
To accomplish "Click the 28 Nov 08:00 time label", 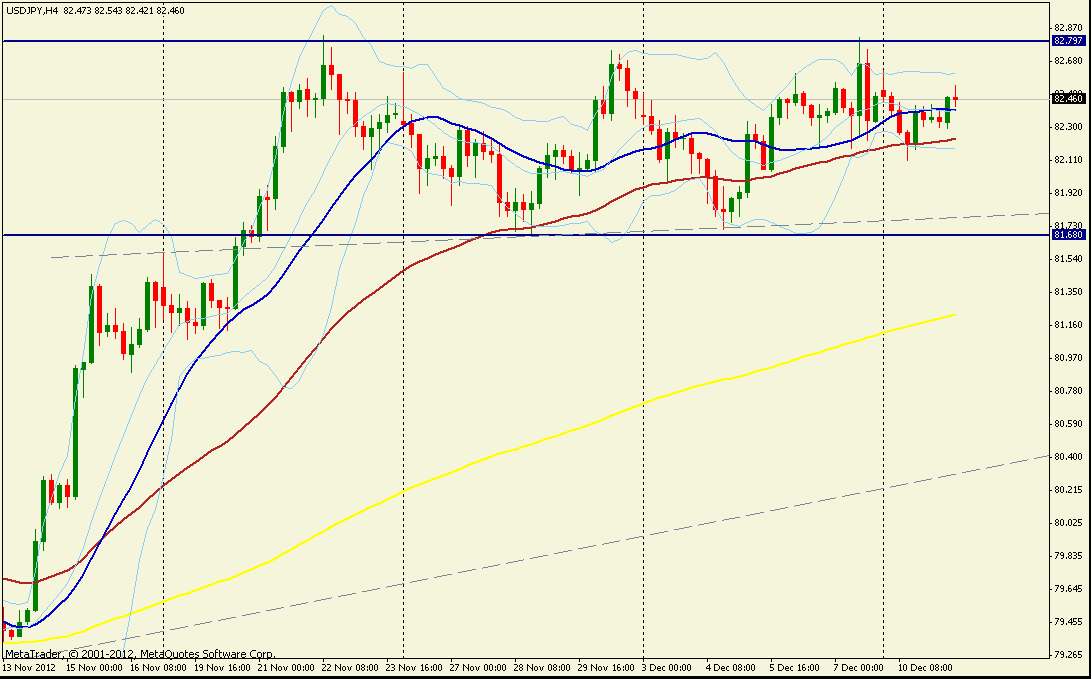I will coord(540,667).
